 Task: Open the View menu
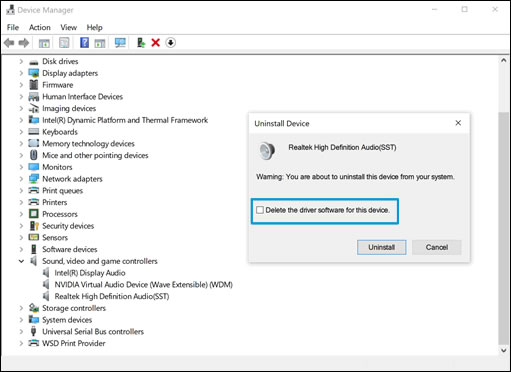coord(69,27)
